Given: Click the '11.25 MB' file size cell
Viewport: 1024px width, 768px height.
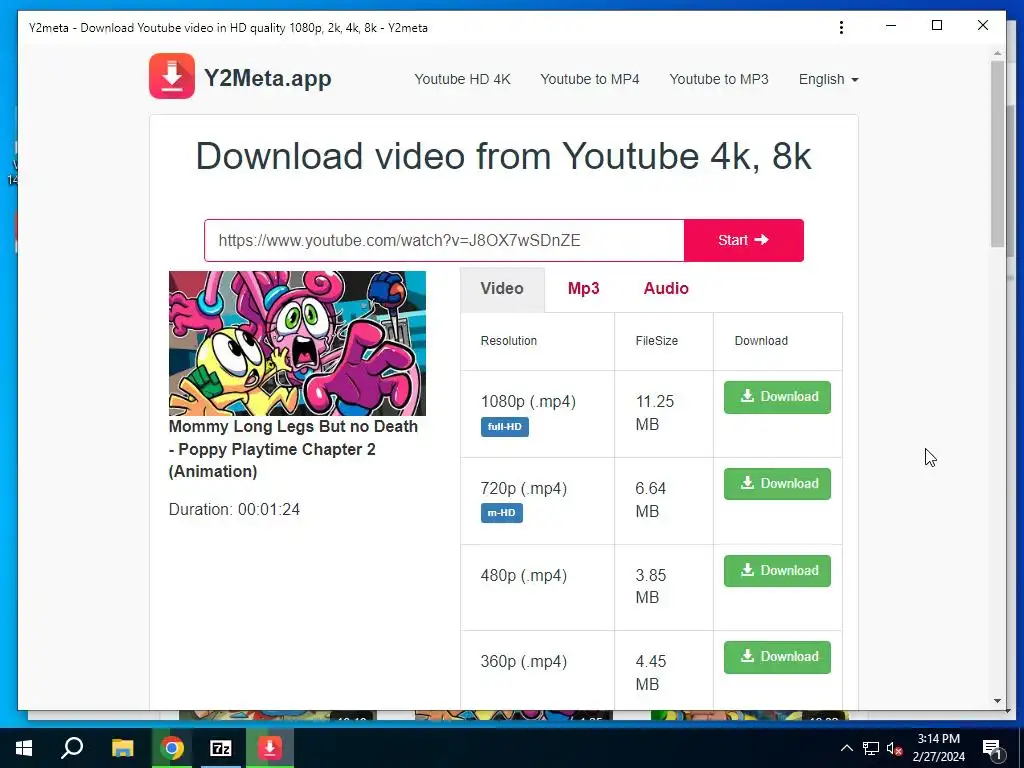Looking at the screenshot, I should point(664,414).
